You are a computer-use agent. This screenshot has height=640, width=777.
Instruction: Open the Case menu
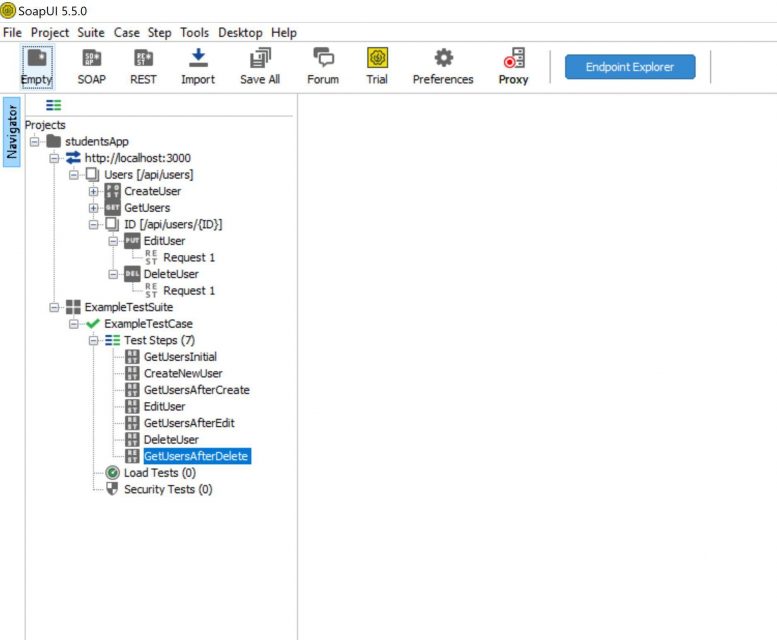coord(127,33)
